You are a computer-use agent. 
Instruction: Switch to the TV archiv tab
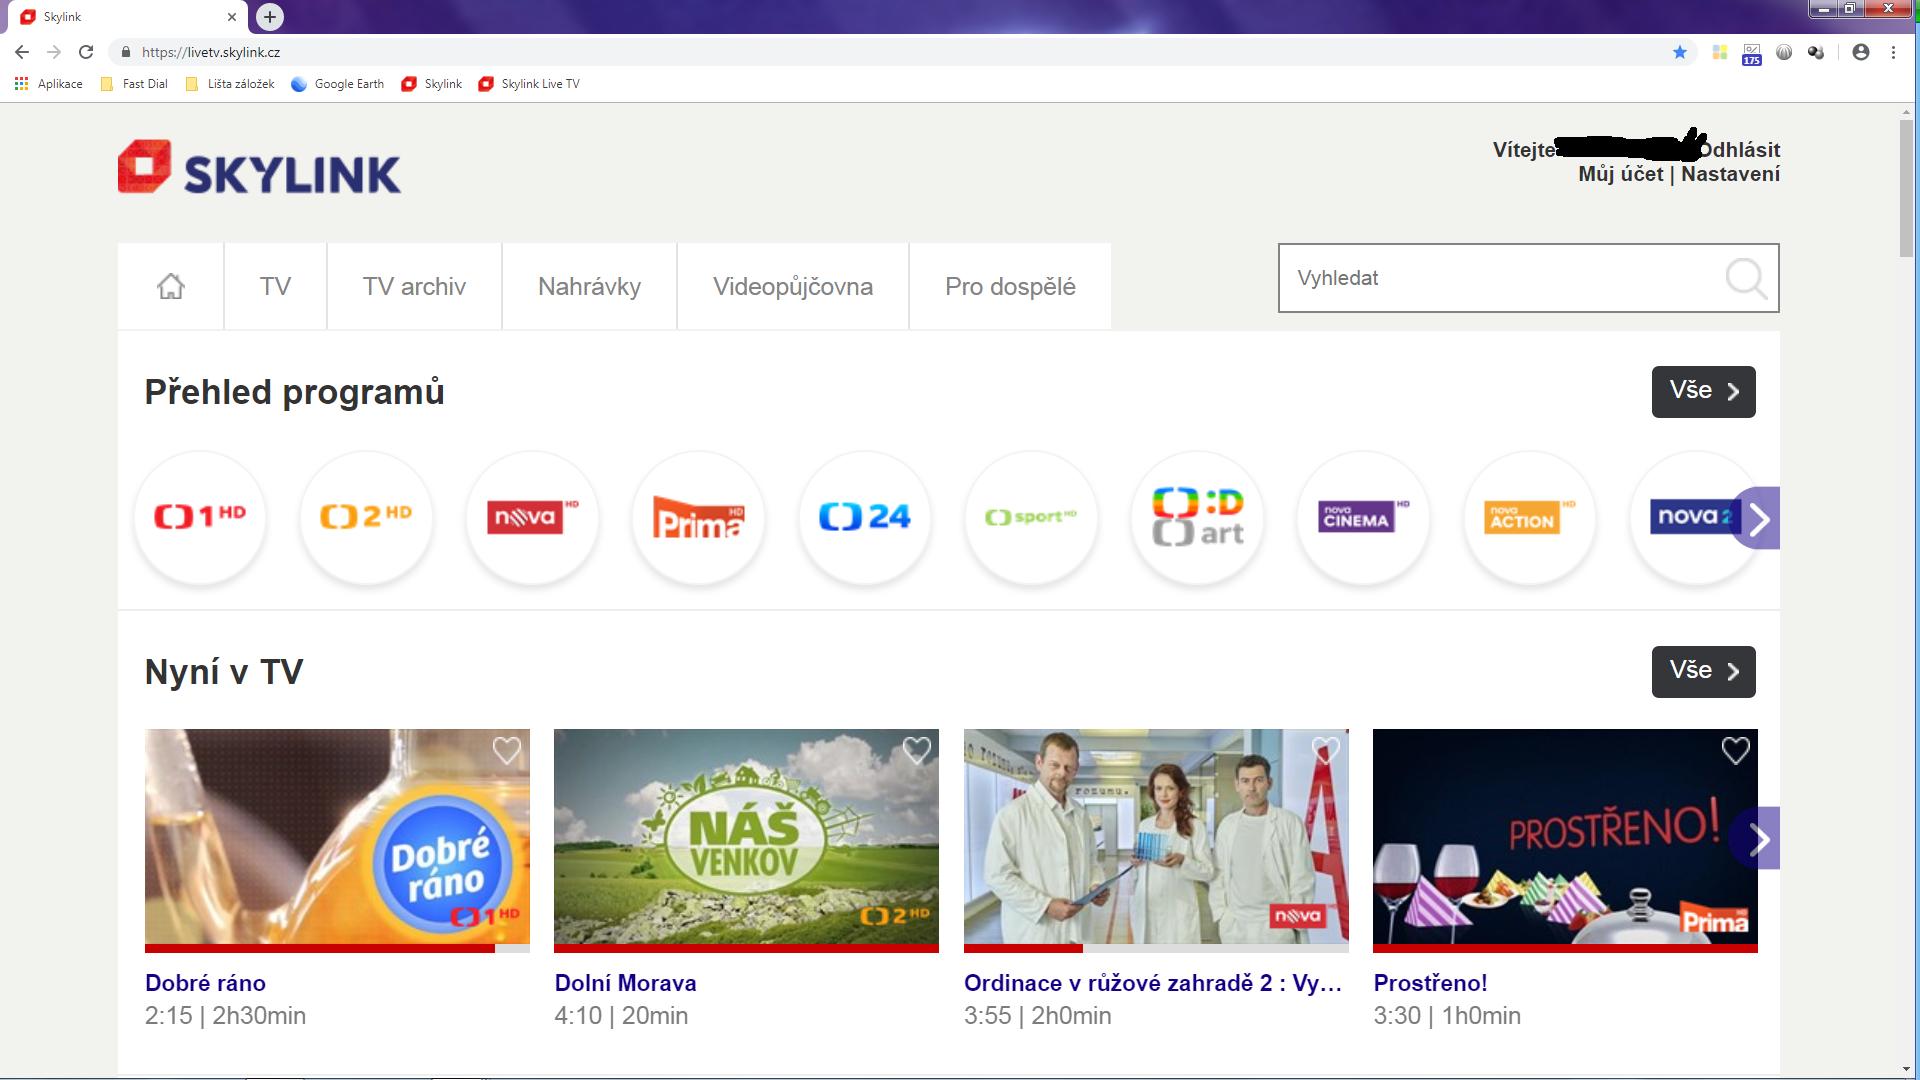(414, 286)
